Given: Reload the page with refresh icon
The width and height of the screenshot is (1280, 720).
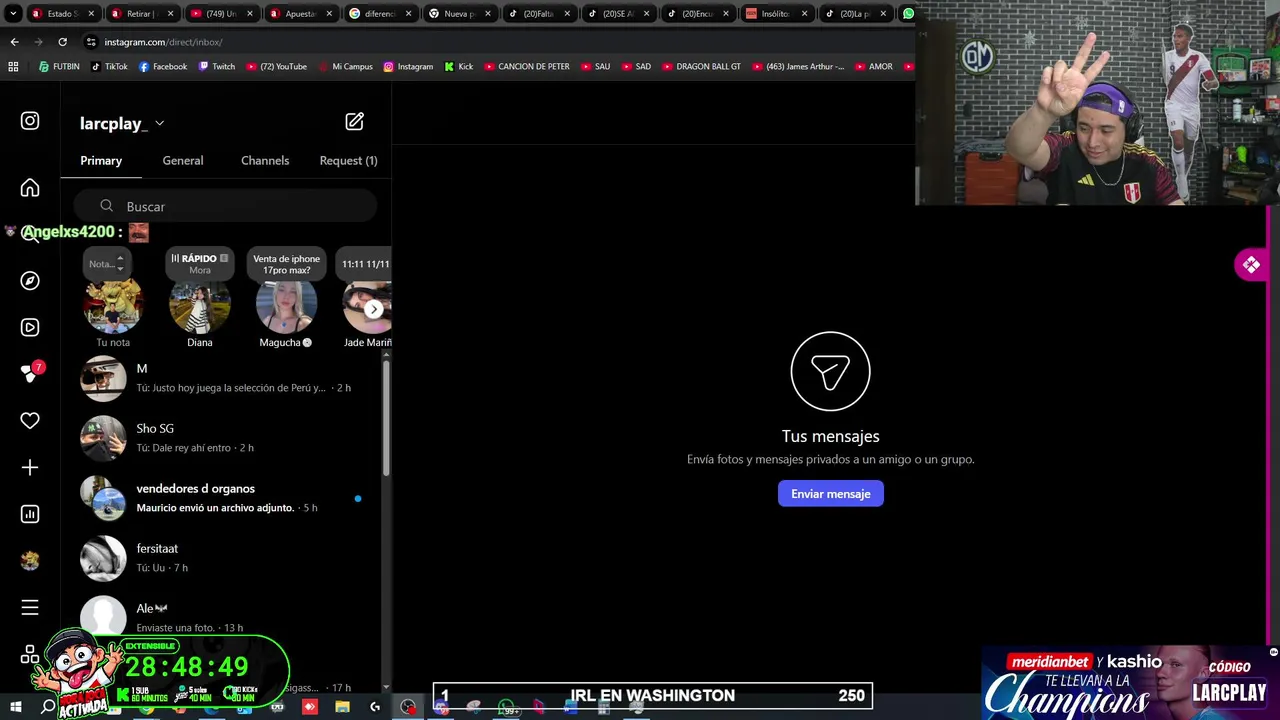Looking at the screenshot, I should (x=62, y=42).
